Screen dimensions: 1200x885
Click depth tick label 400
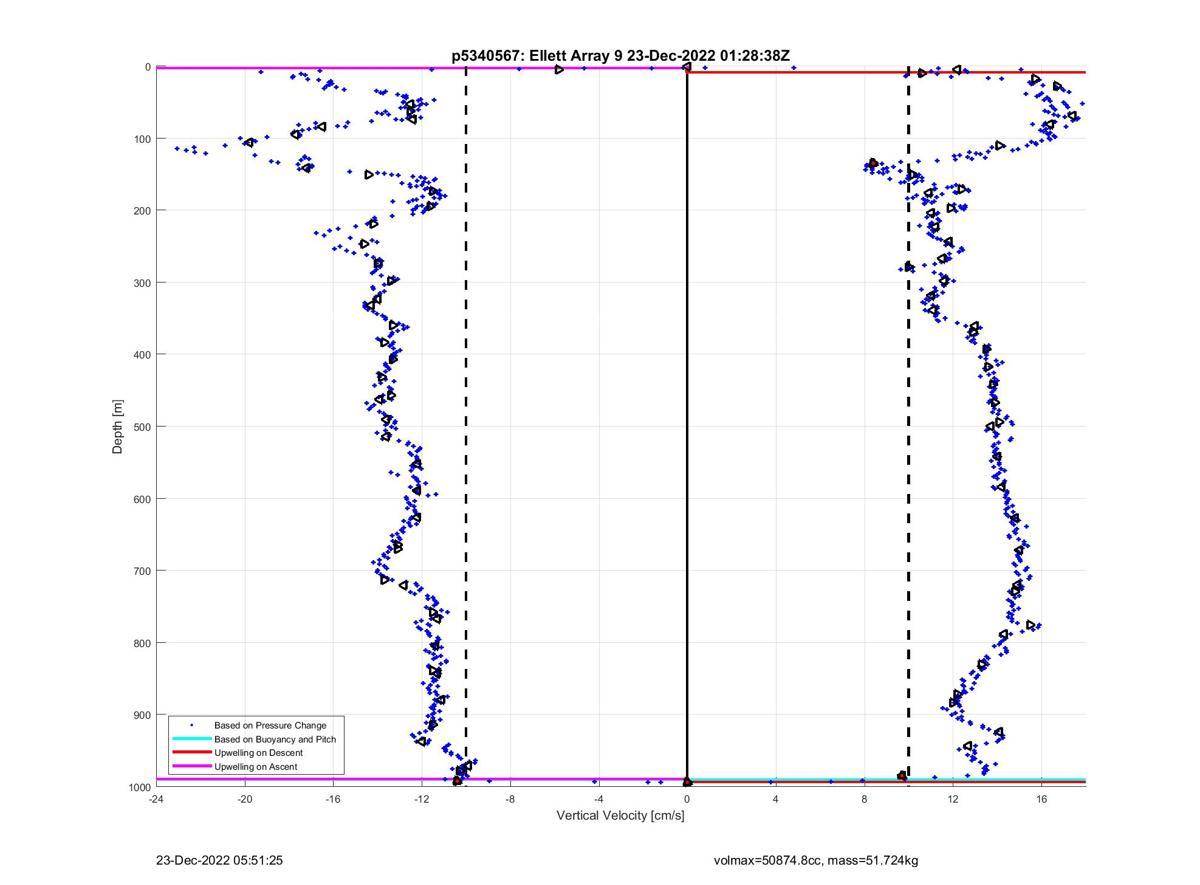tap(142, 355)
